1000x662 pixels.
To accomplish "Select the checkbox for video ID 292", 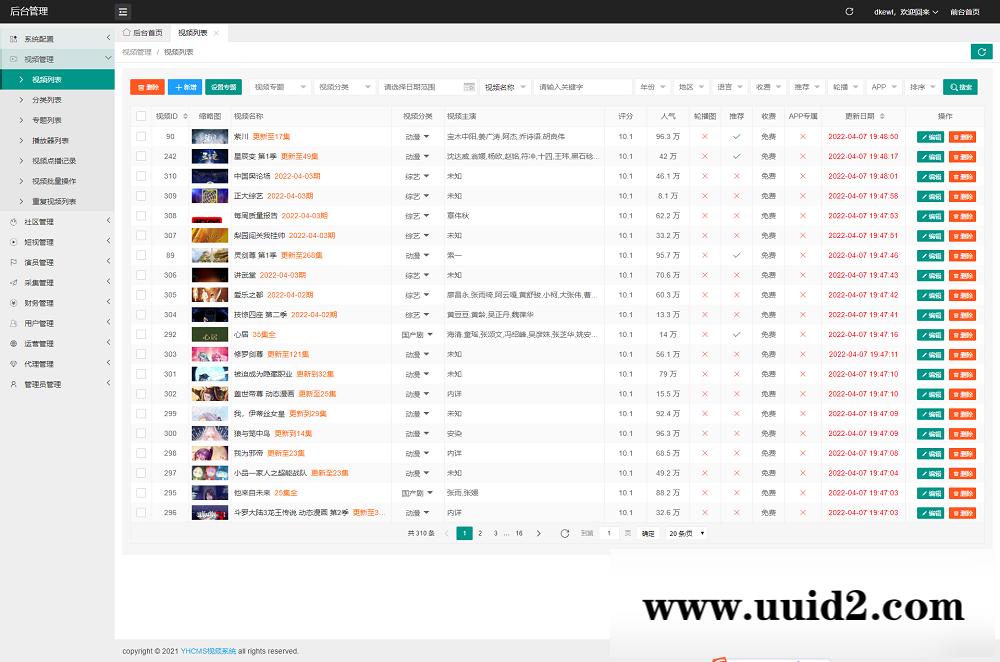I will [x=141, y=334].
